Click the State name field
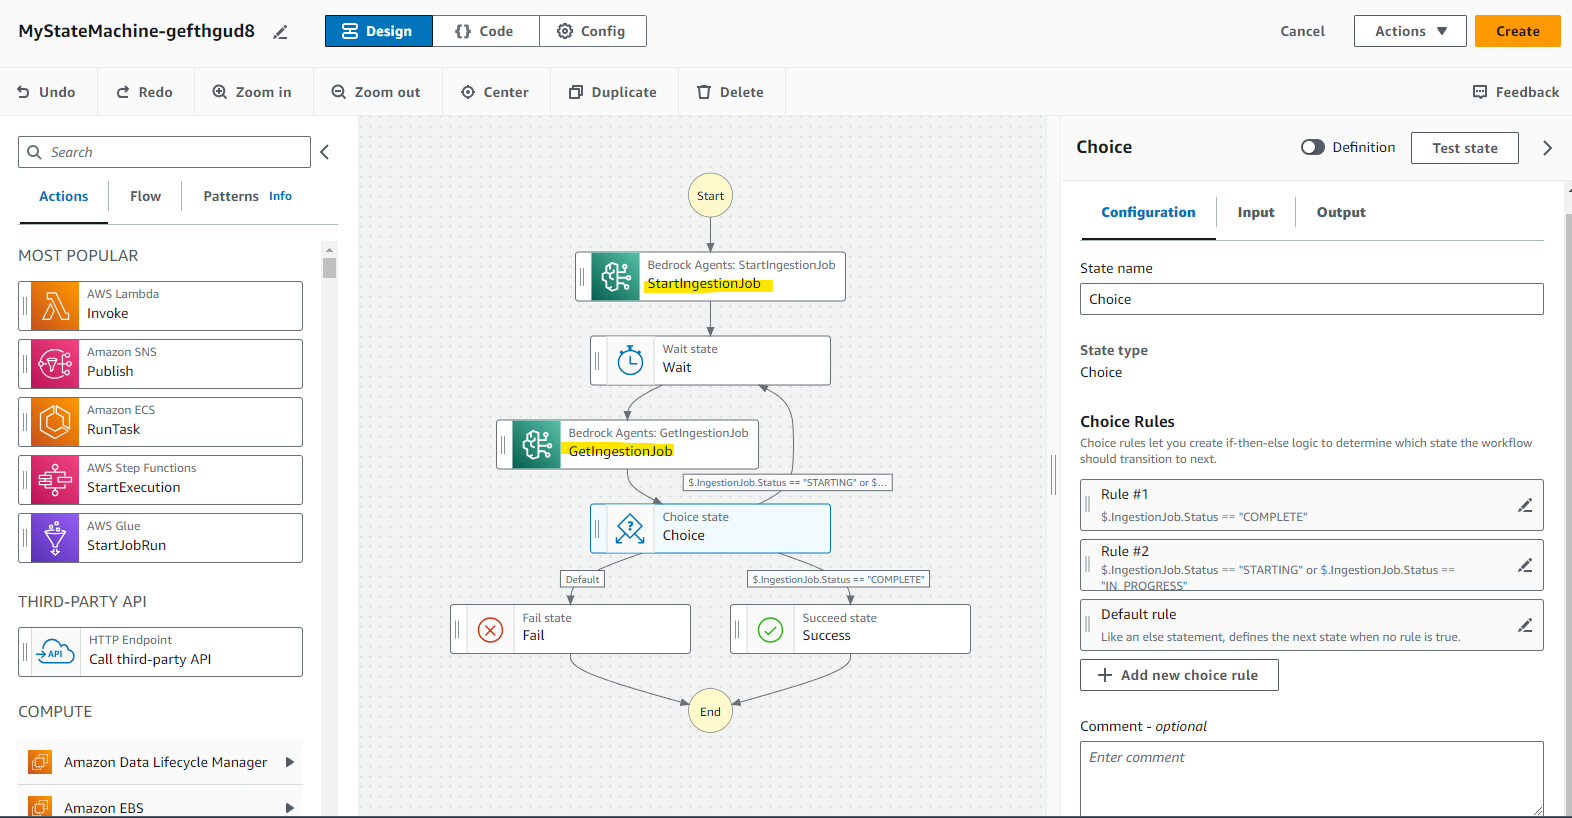The height and width of the screenshot is (818, 1572). 1312,299
